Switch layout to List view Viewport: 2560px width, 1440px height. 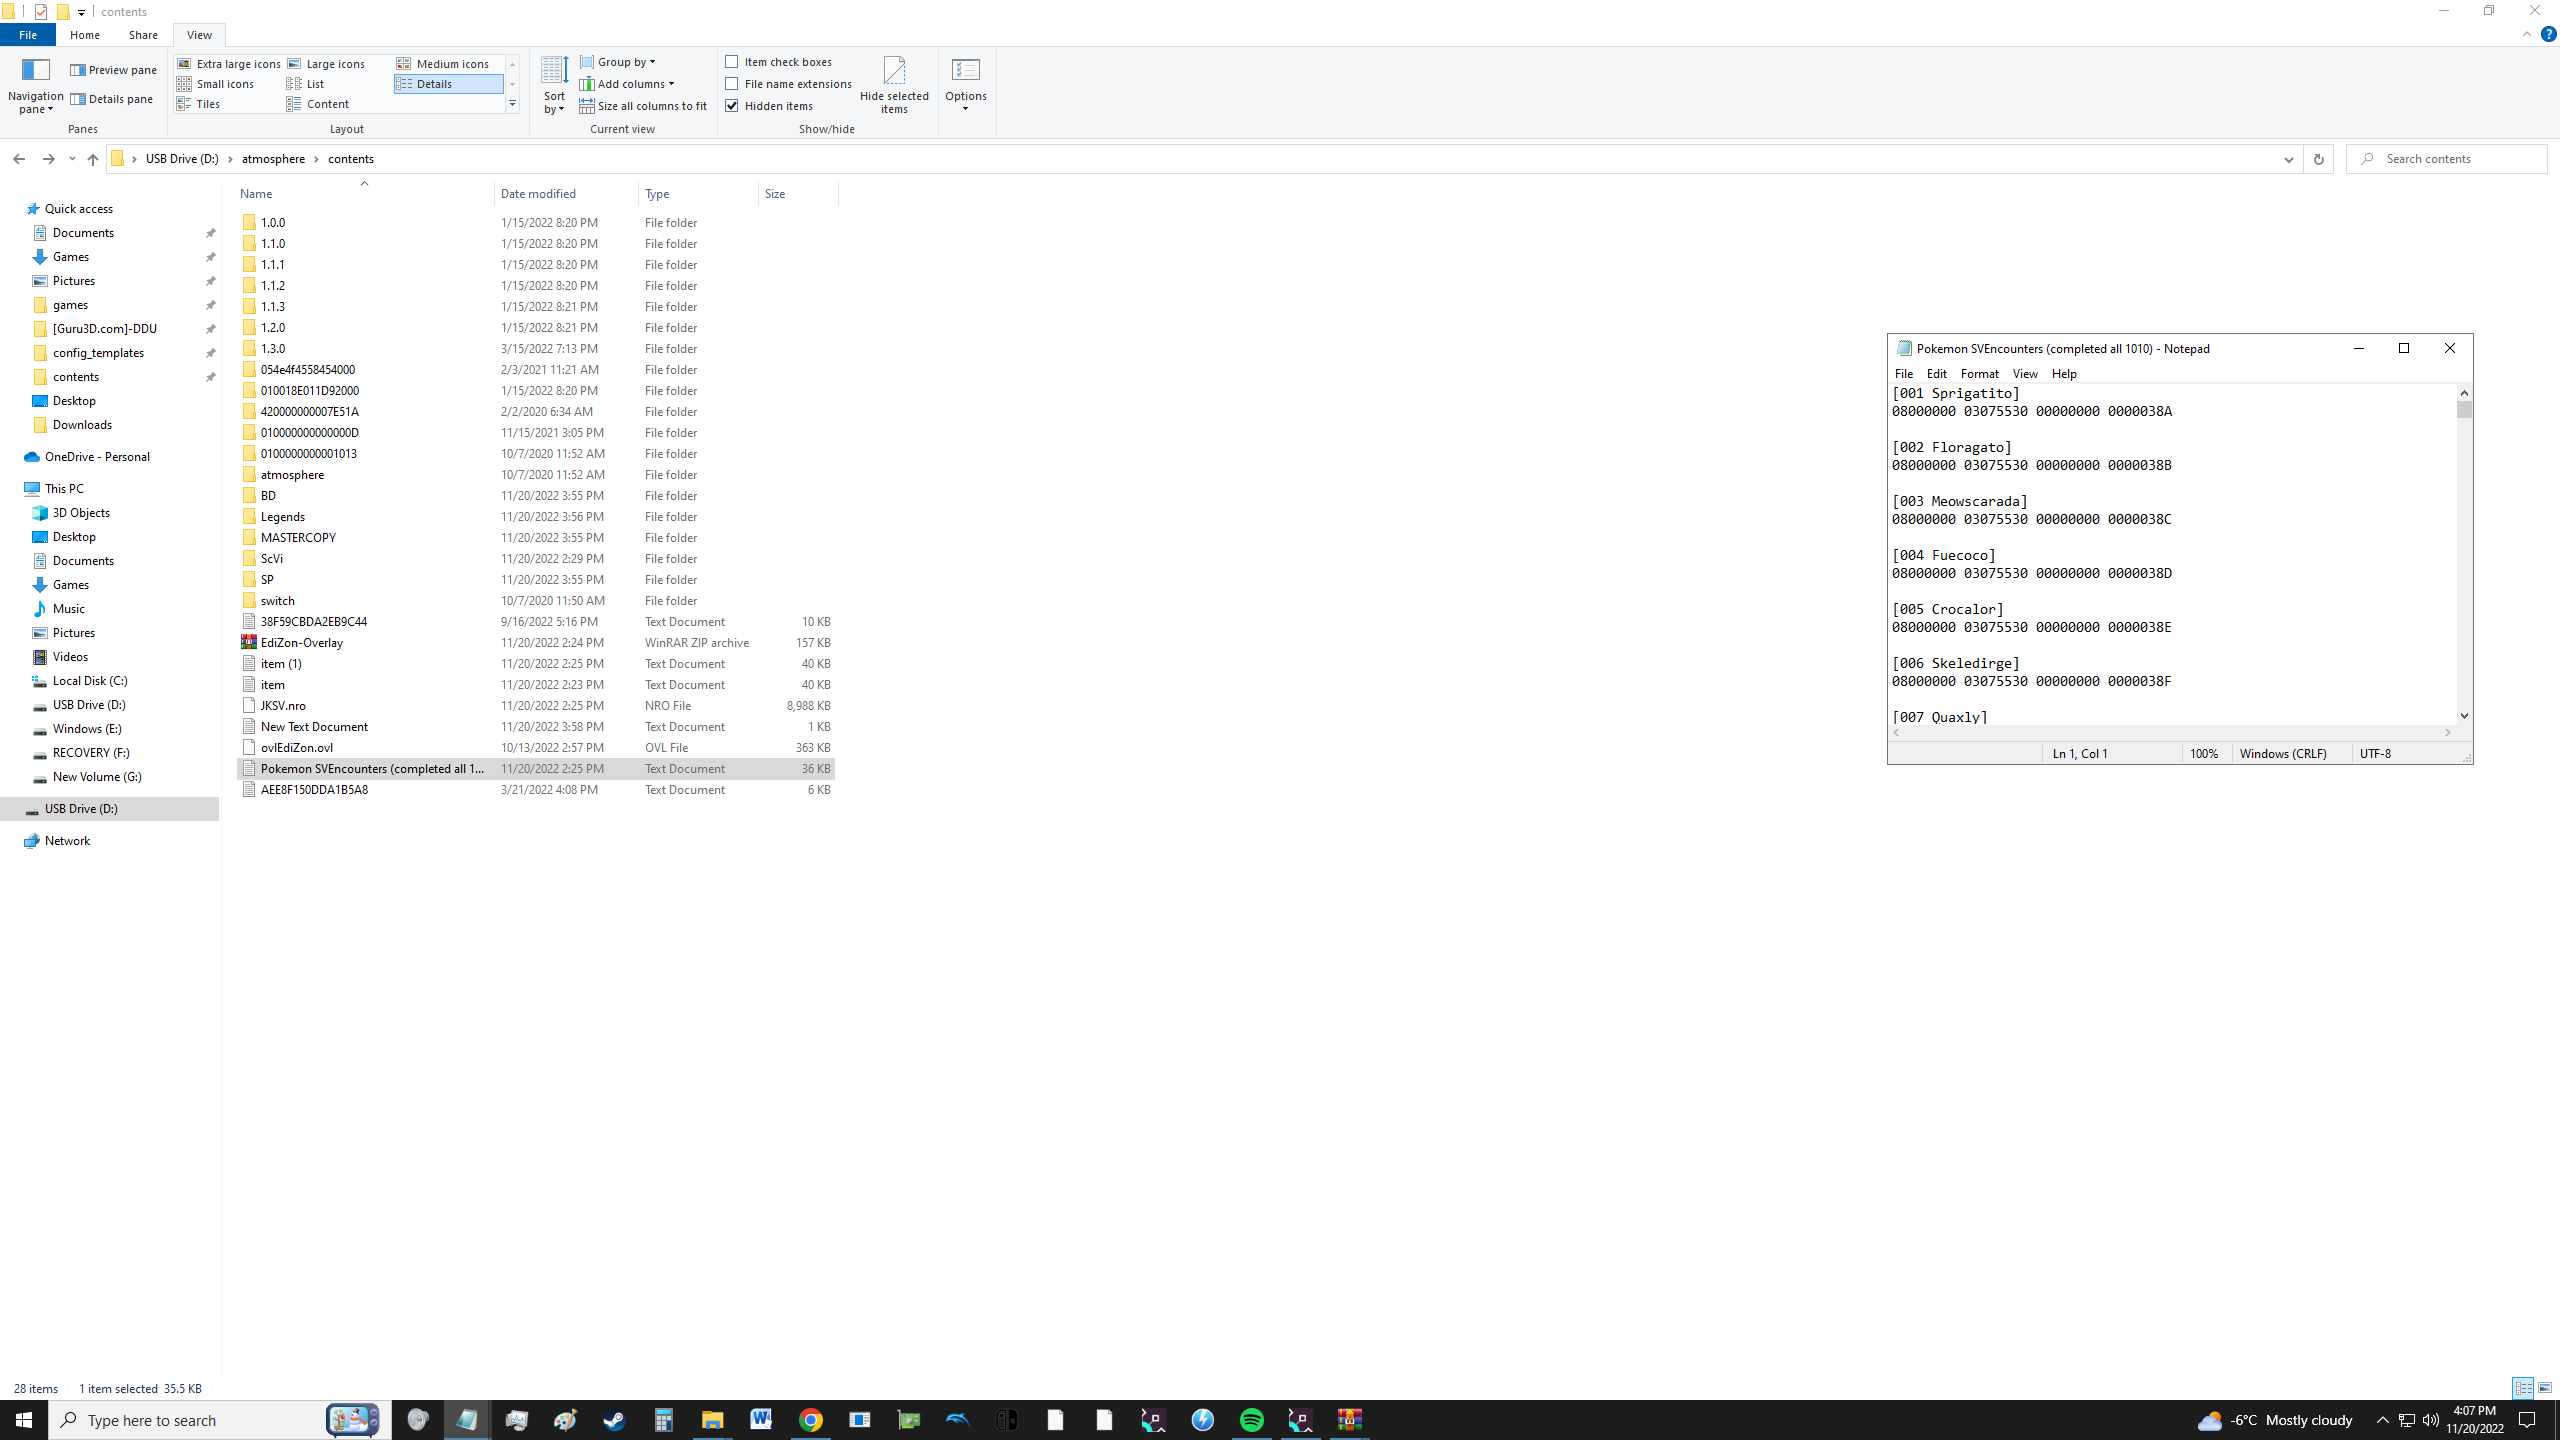[306, 84]
